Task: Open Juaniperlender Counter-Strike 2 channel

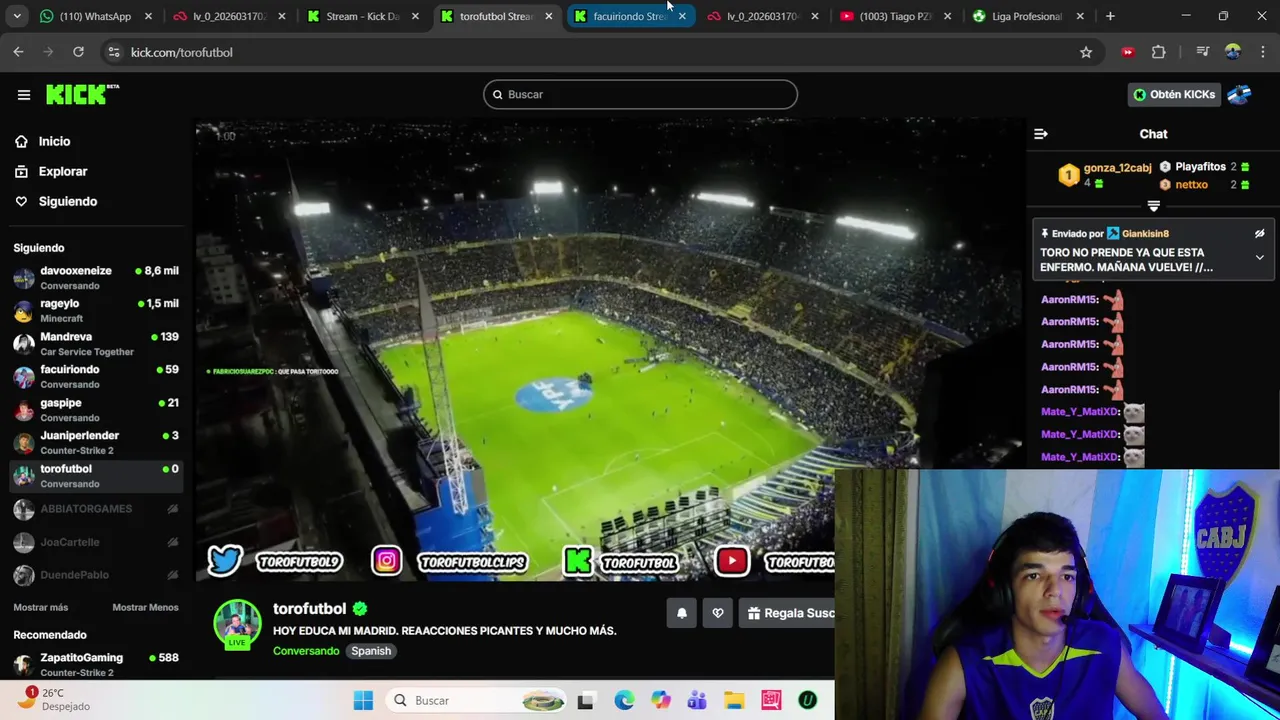Action: pyautogui.click(x=96, y=443)
